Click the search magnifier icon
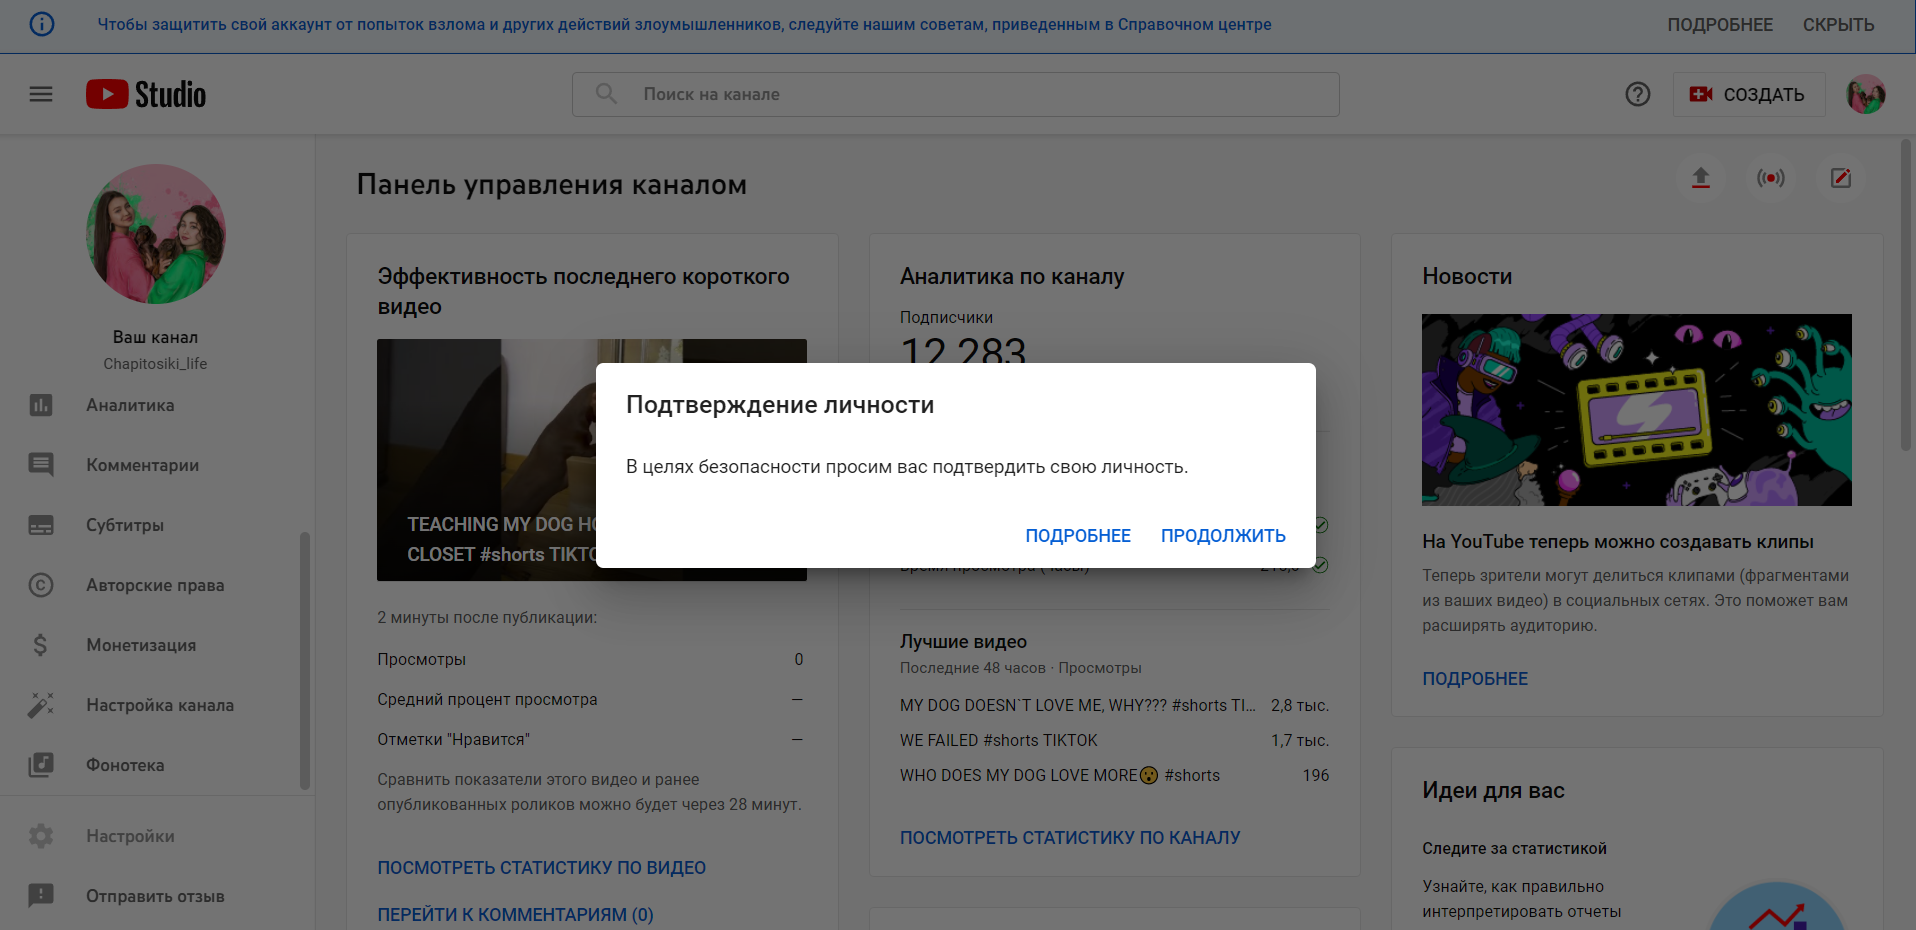 tap(606, 94)
